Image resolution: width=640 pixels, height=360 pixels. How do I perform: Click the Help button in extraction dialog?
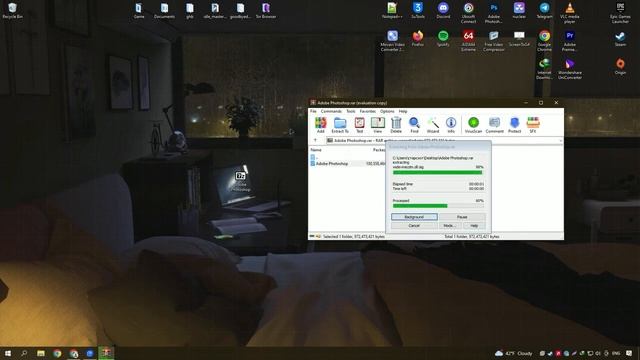click(473, 226)
